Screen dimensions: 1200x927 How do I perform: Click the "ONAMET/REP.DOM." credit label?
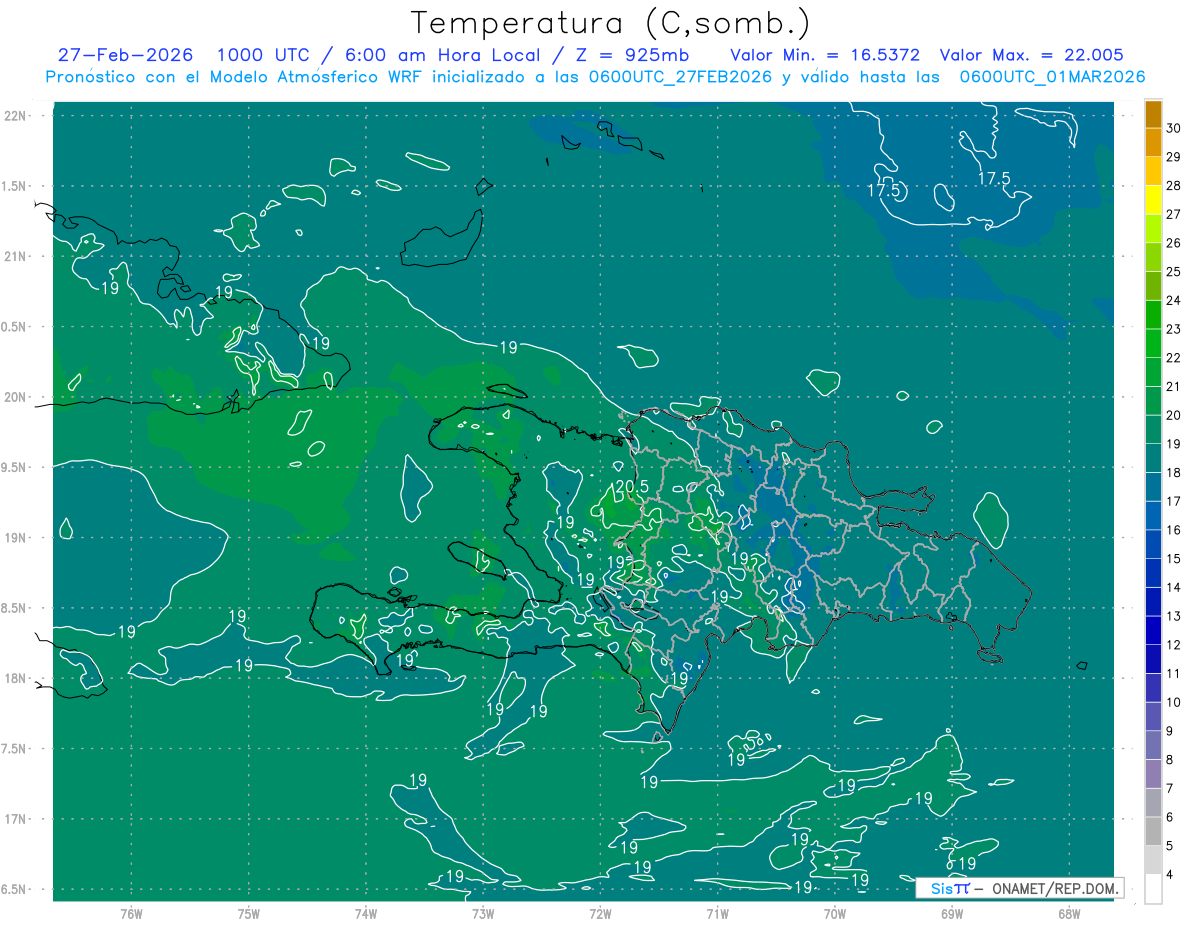1054,888
